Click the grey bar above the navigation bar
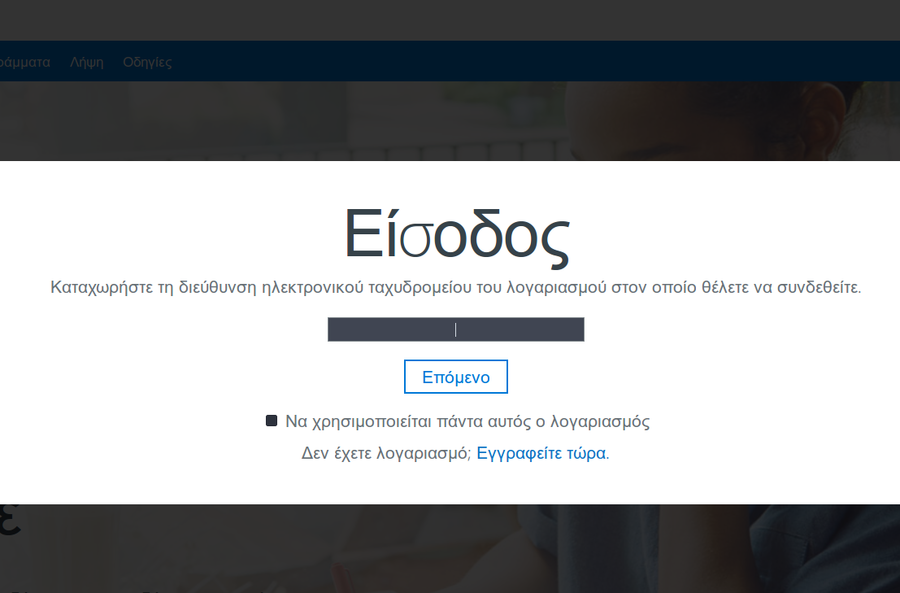 click(450, 20)
